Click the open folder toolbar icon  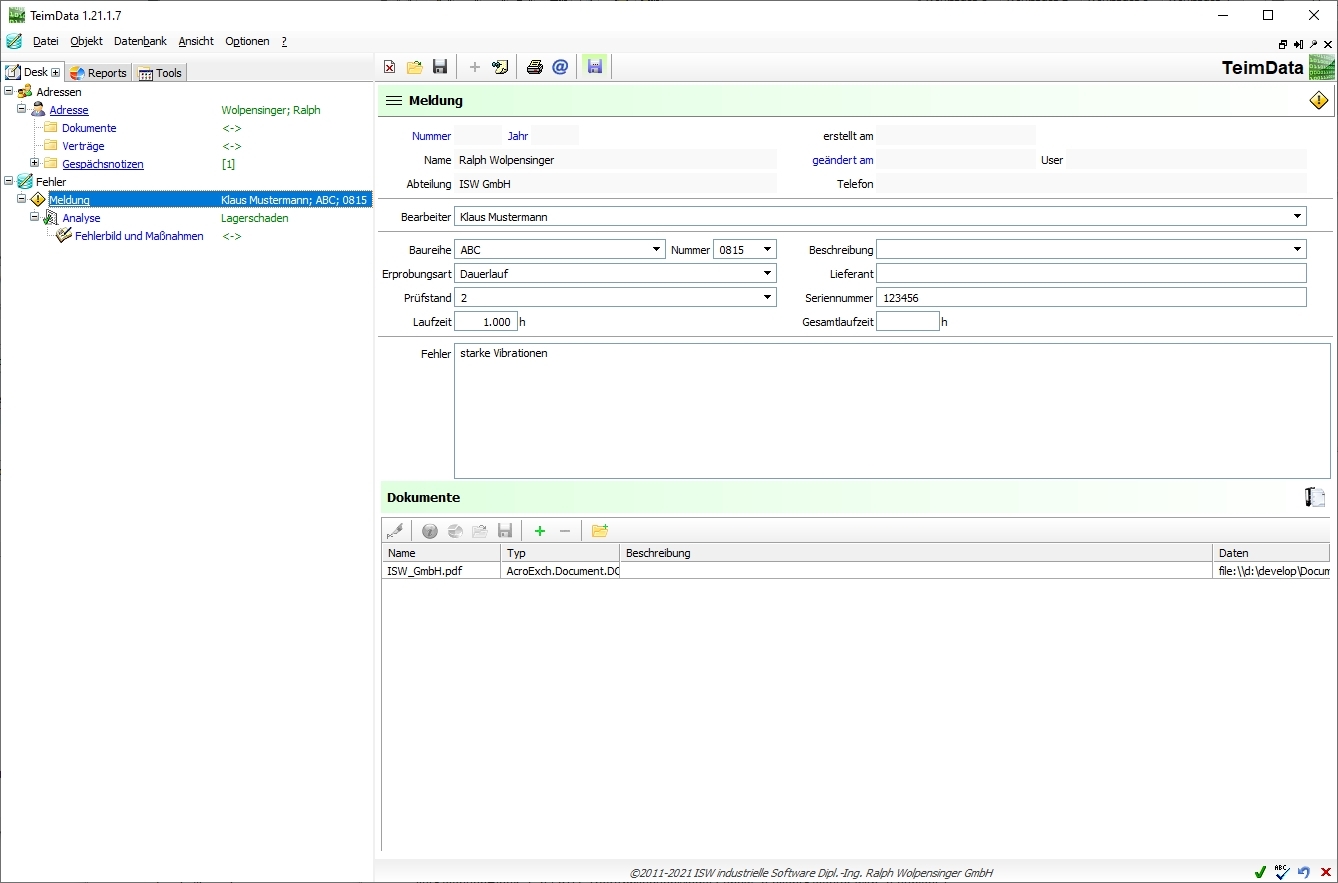(414, 67)
